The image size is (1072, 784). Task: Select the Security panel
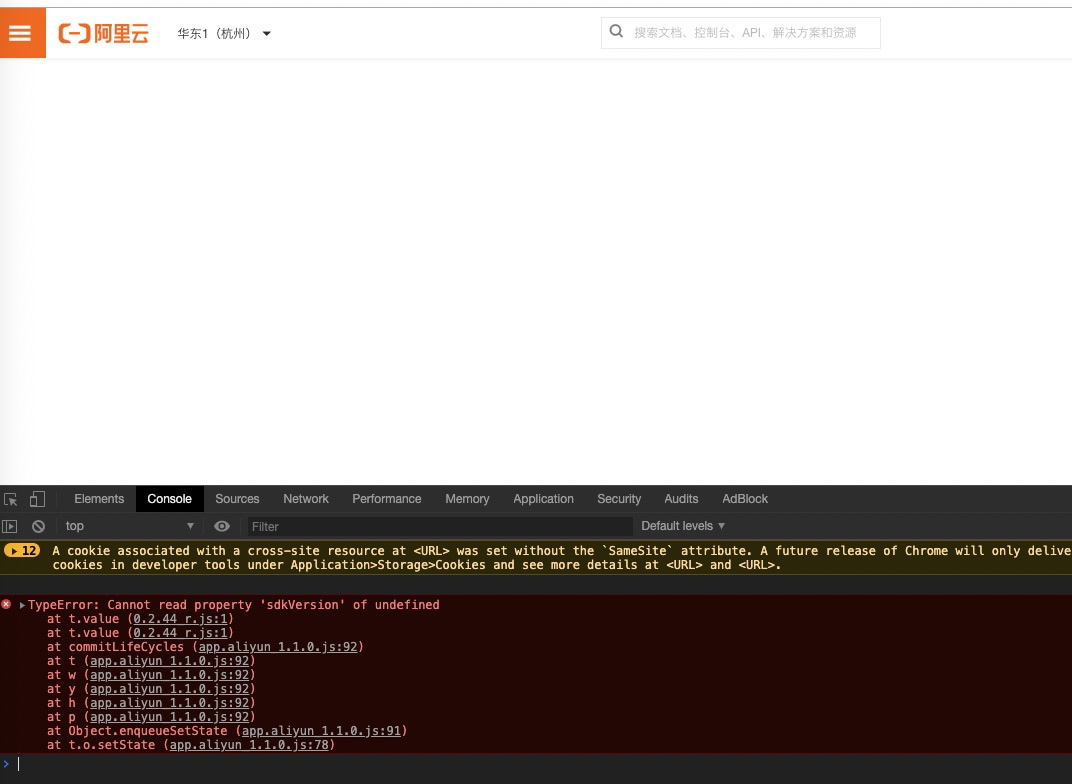(x=619, y=499)
